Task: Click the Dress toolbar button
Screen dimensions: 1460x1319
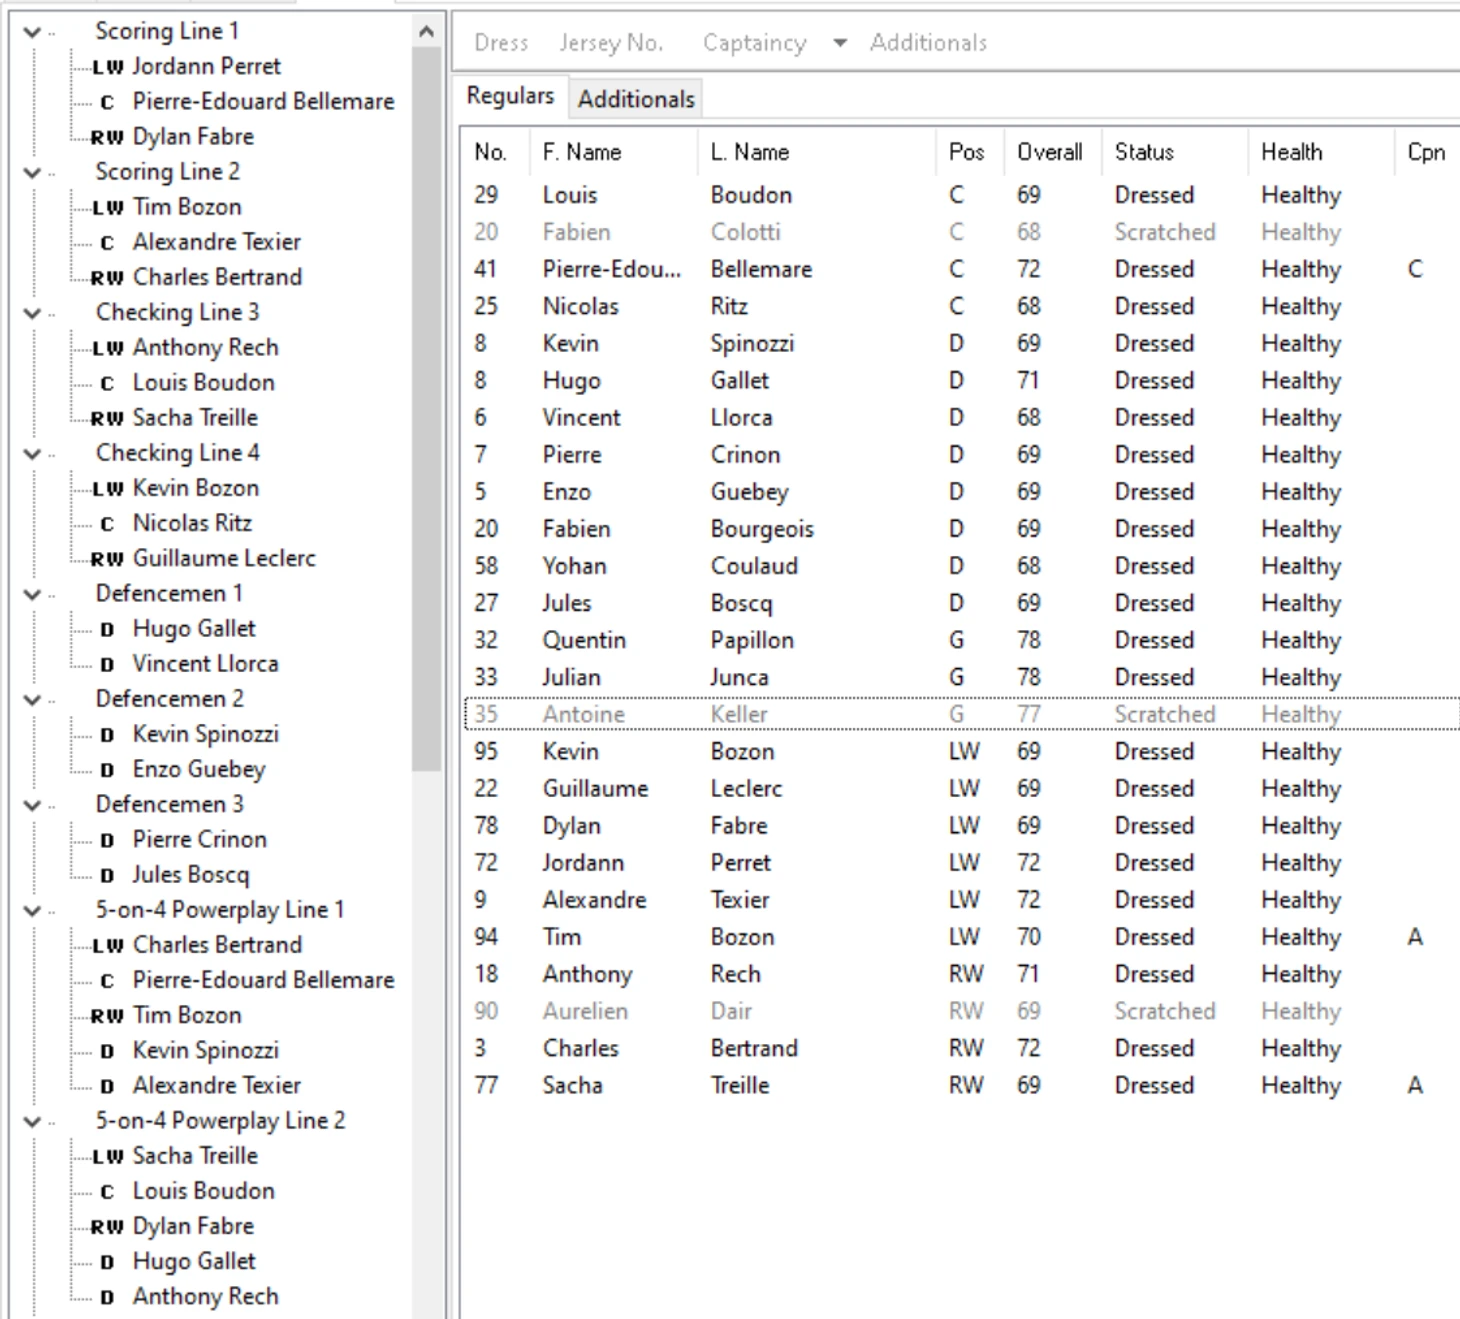Action: (501, 43)
